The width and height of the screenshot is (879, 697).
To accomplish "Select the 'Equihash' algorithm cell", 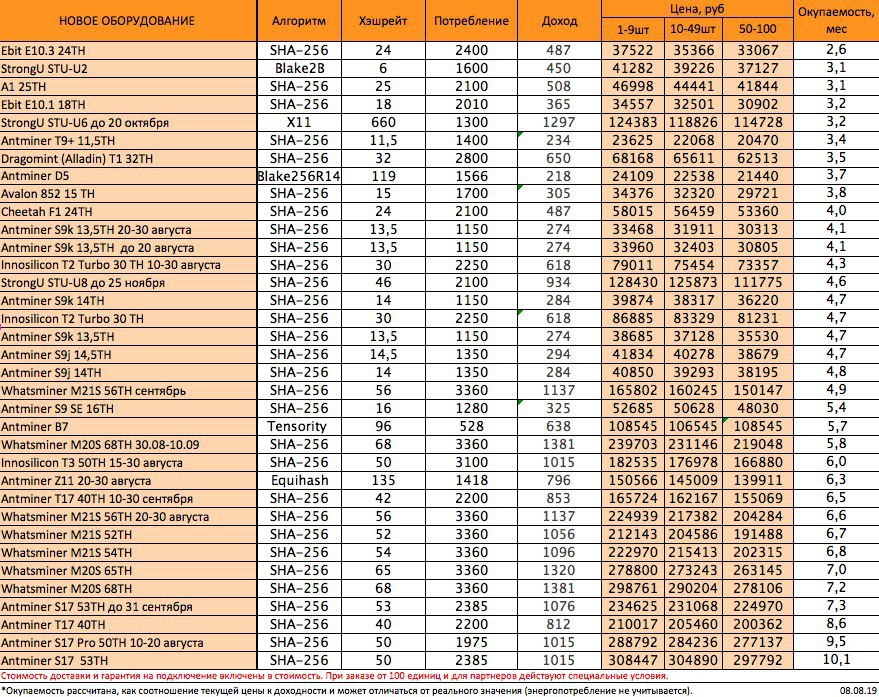I will coord(299,481).
